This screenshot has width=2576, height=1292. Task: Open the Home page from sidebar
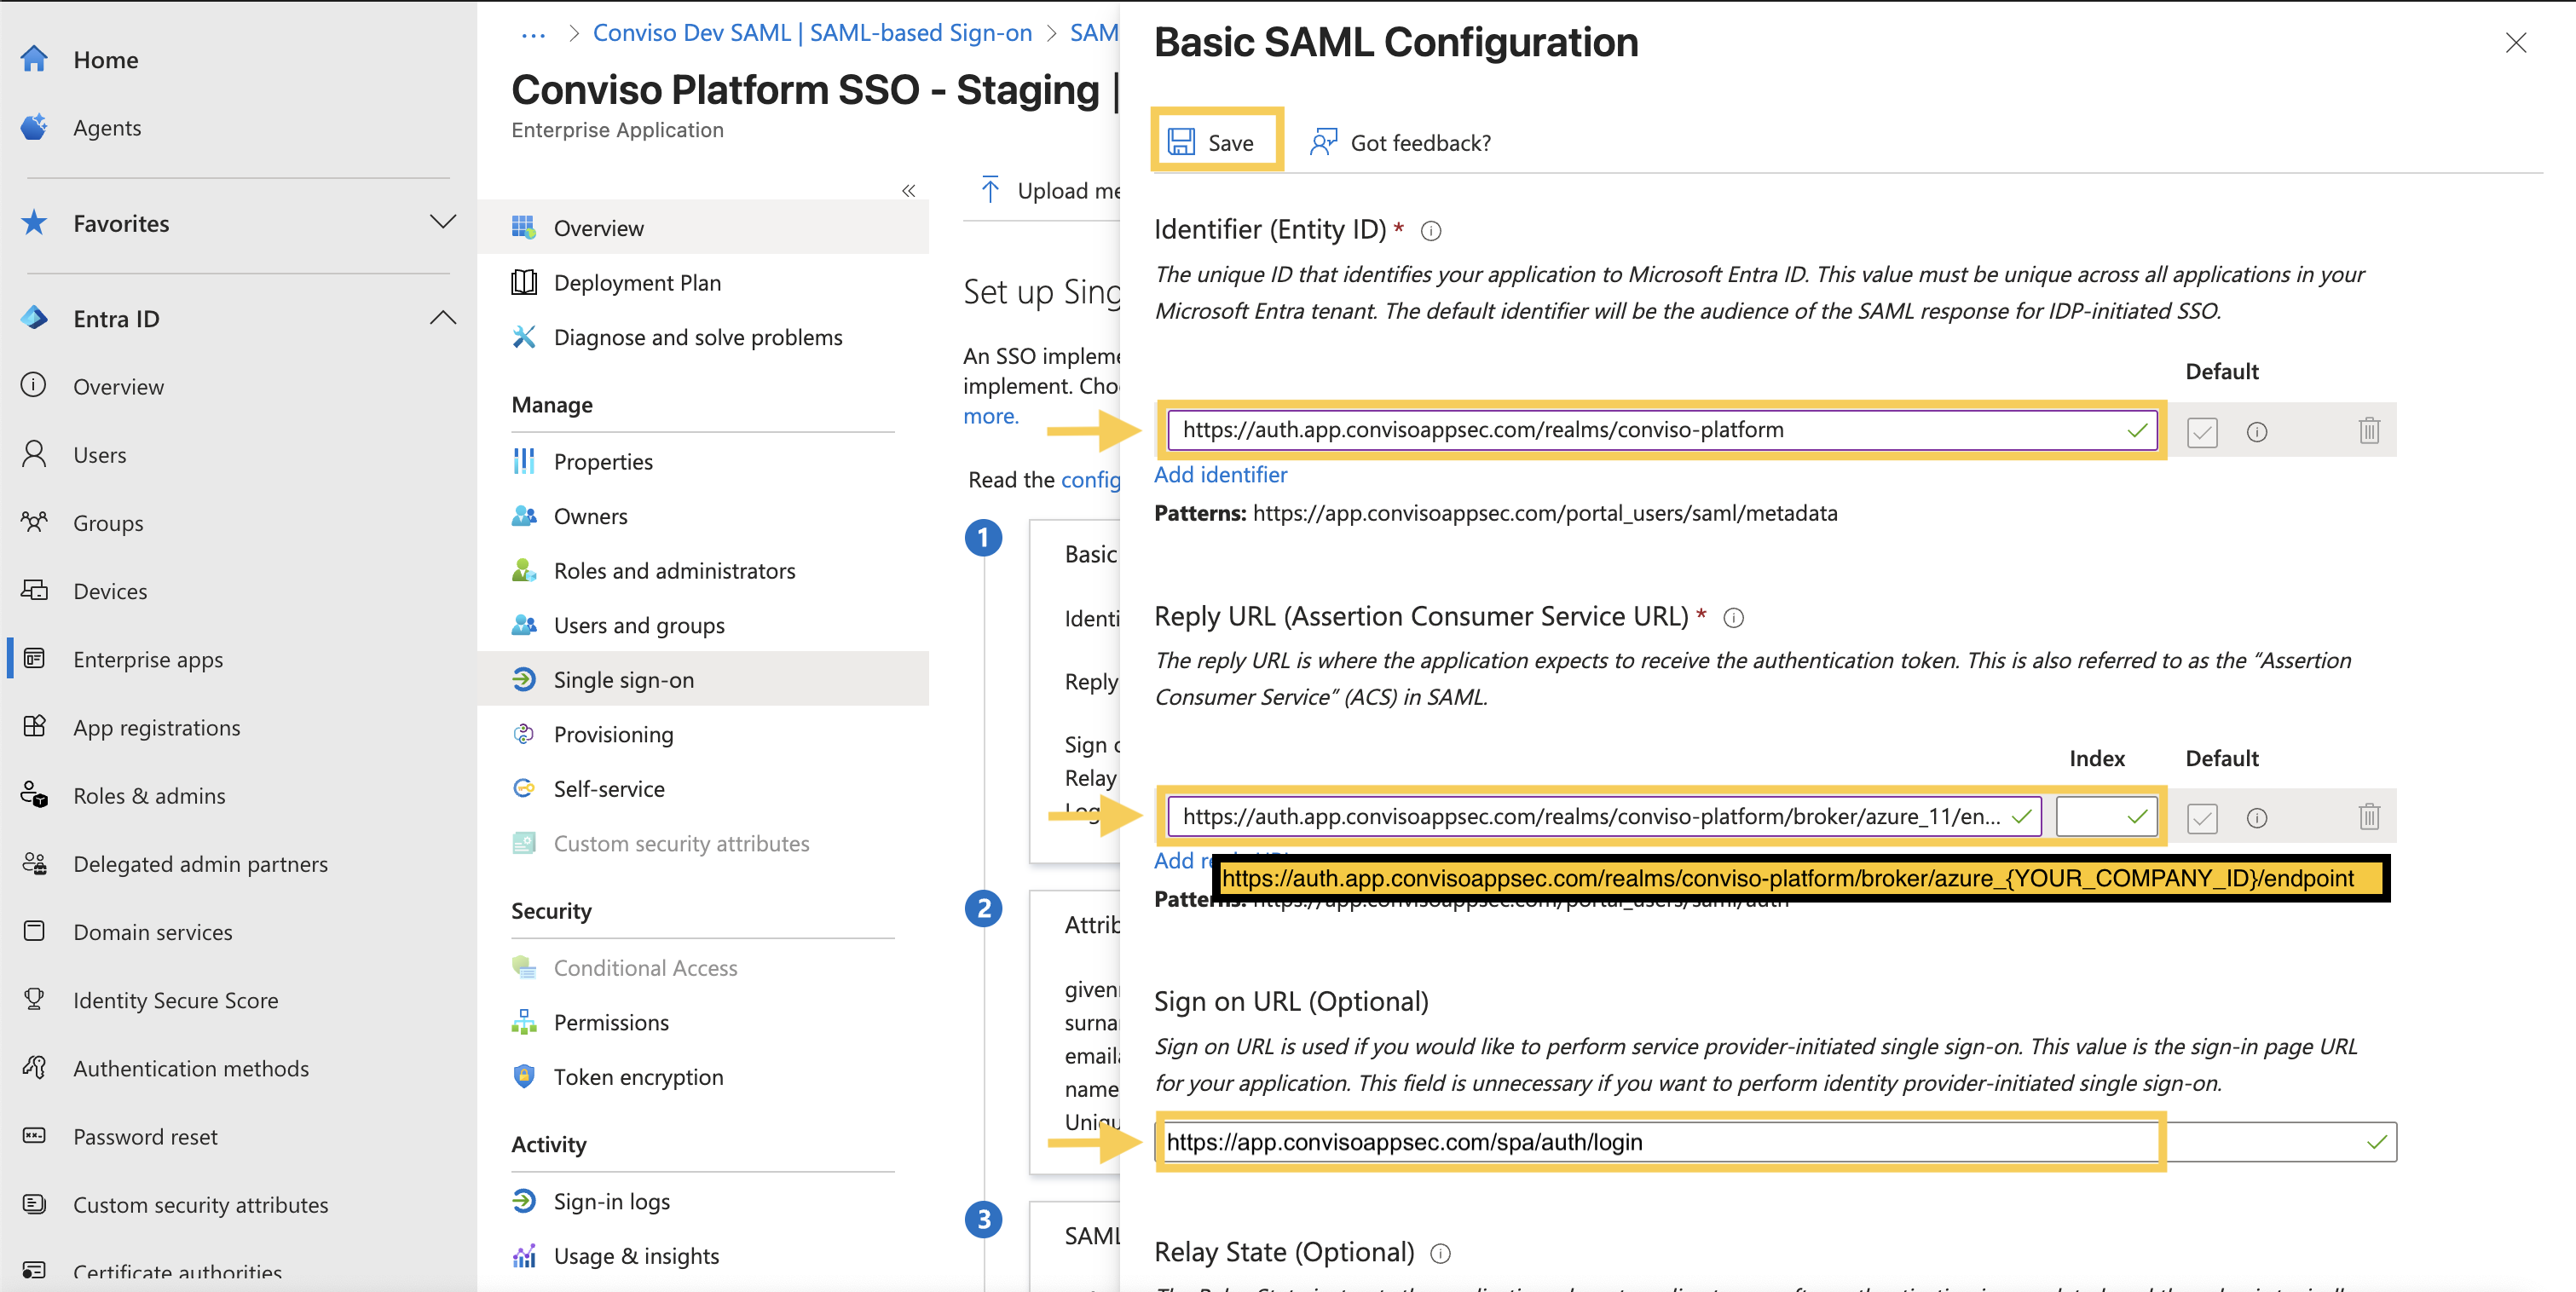pyautogui.click(x=105, y=59)
